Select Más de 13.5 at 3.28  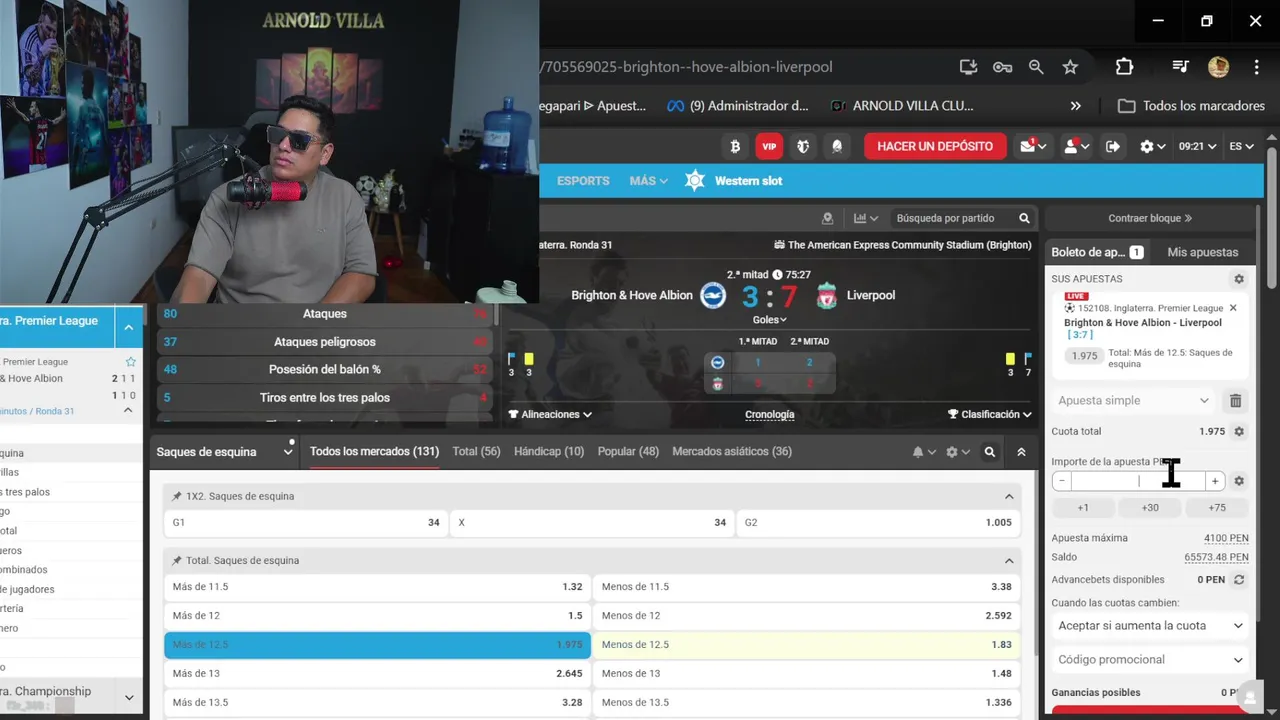(x=377, y=702)
